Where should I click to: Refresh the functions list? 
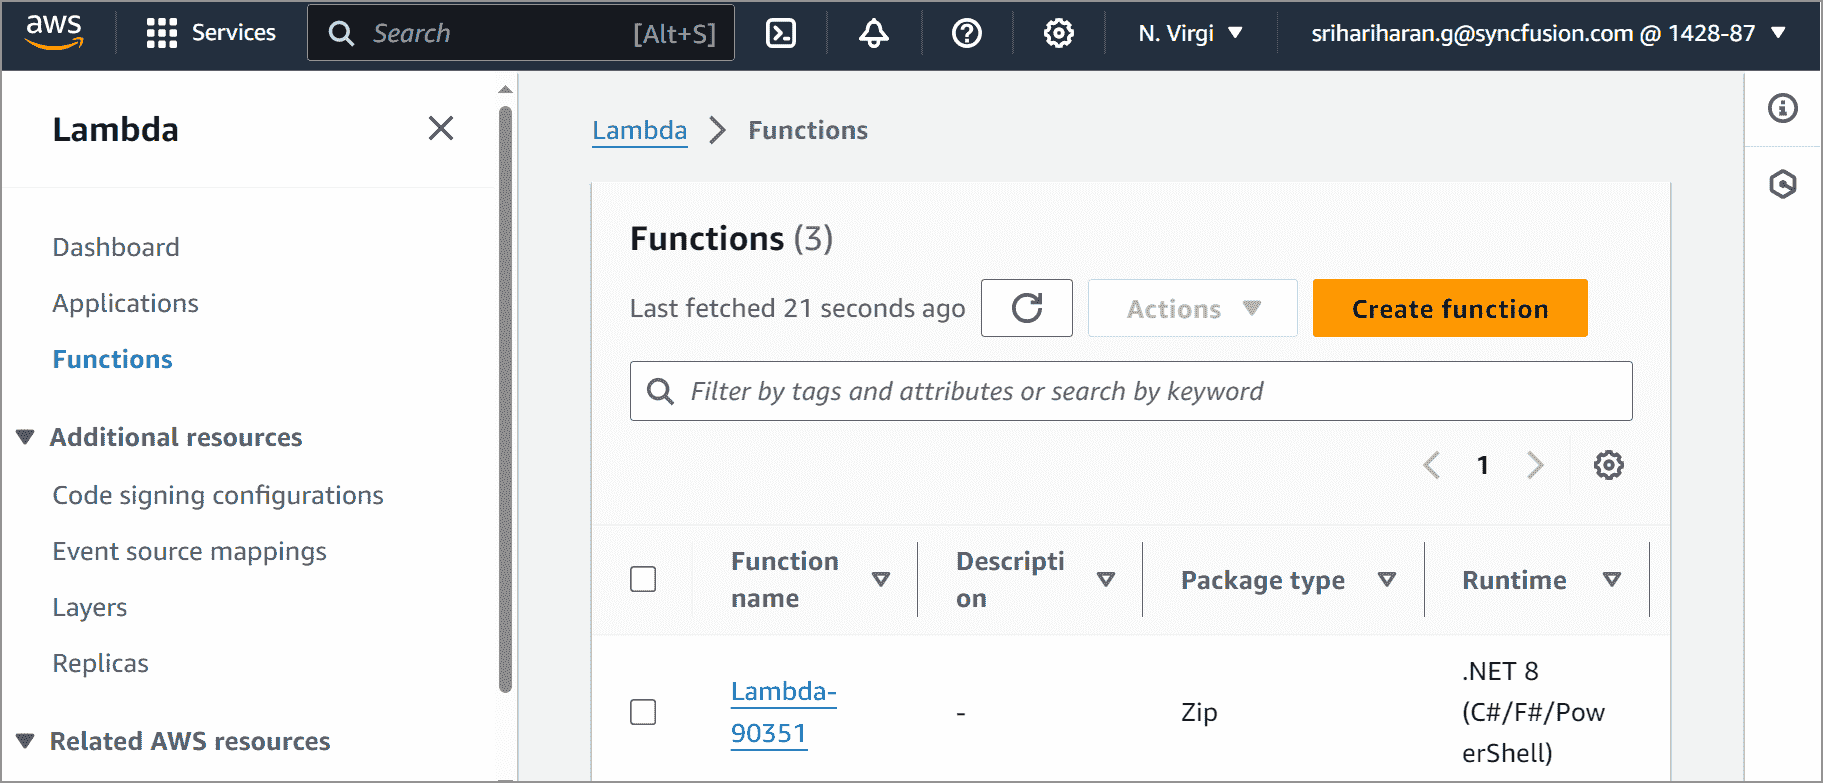pyautogui.click(x=1027, y=308)
